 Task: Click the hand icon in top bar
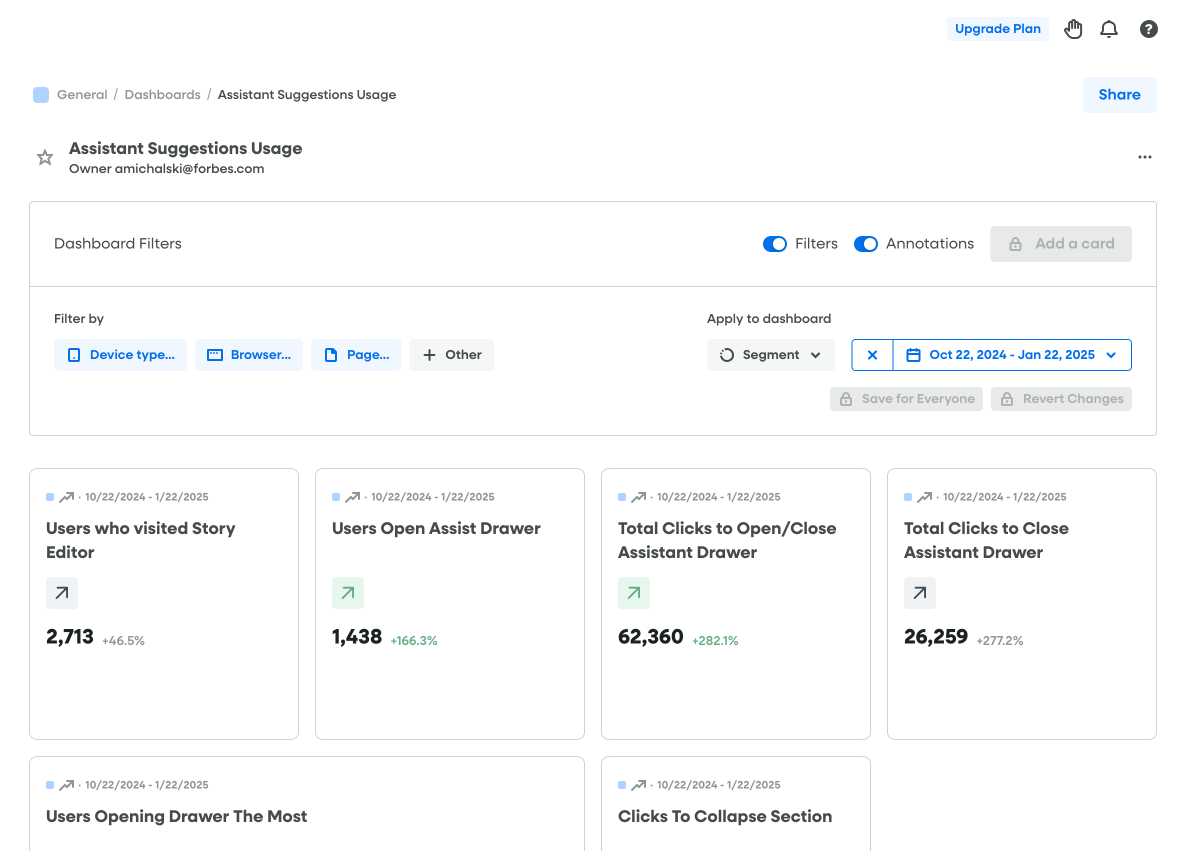pos(1073,29)
